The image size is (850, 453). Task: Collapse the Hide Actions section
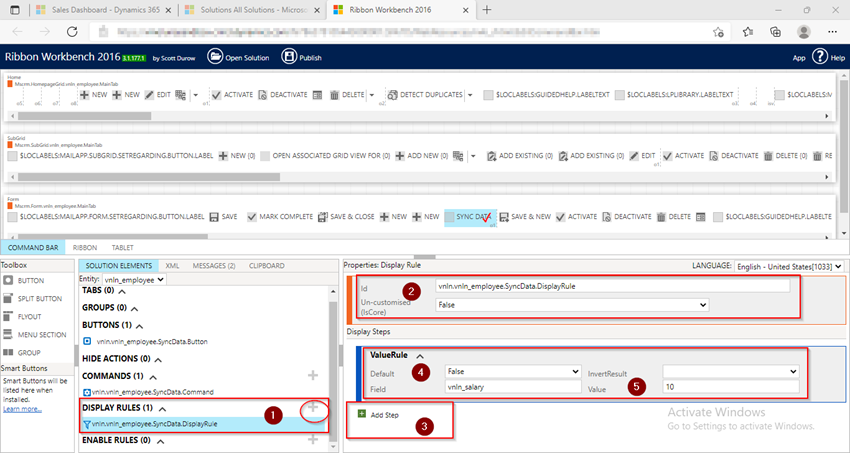(x=158, y=359)
